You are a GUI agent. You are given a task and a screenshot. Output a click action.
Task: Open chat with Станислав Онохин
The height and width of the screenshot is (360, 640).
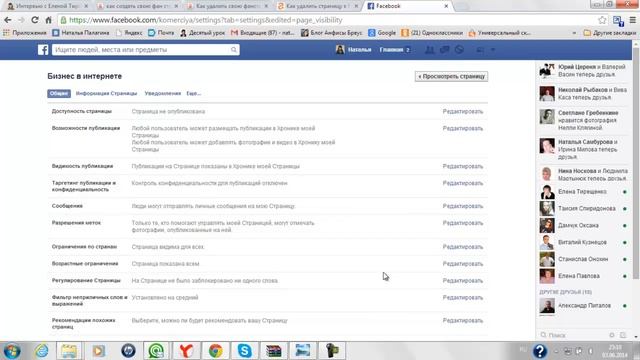point(584,259)
